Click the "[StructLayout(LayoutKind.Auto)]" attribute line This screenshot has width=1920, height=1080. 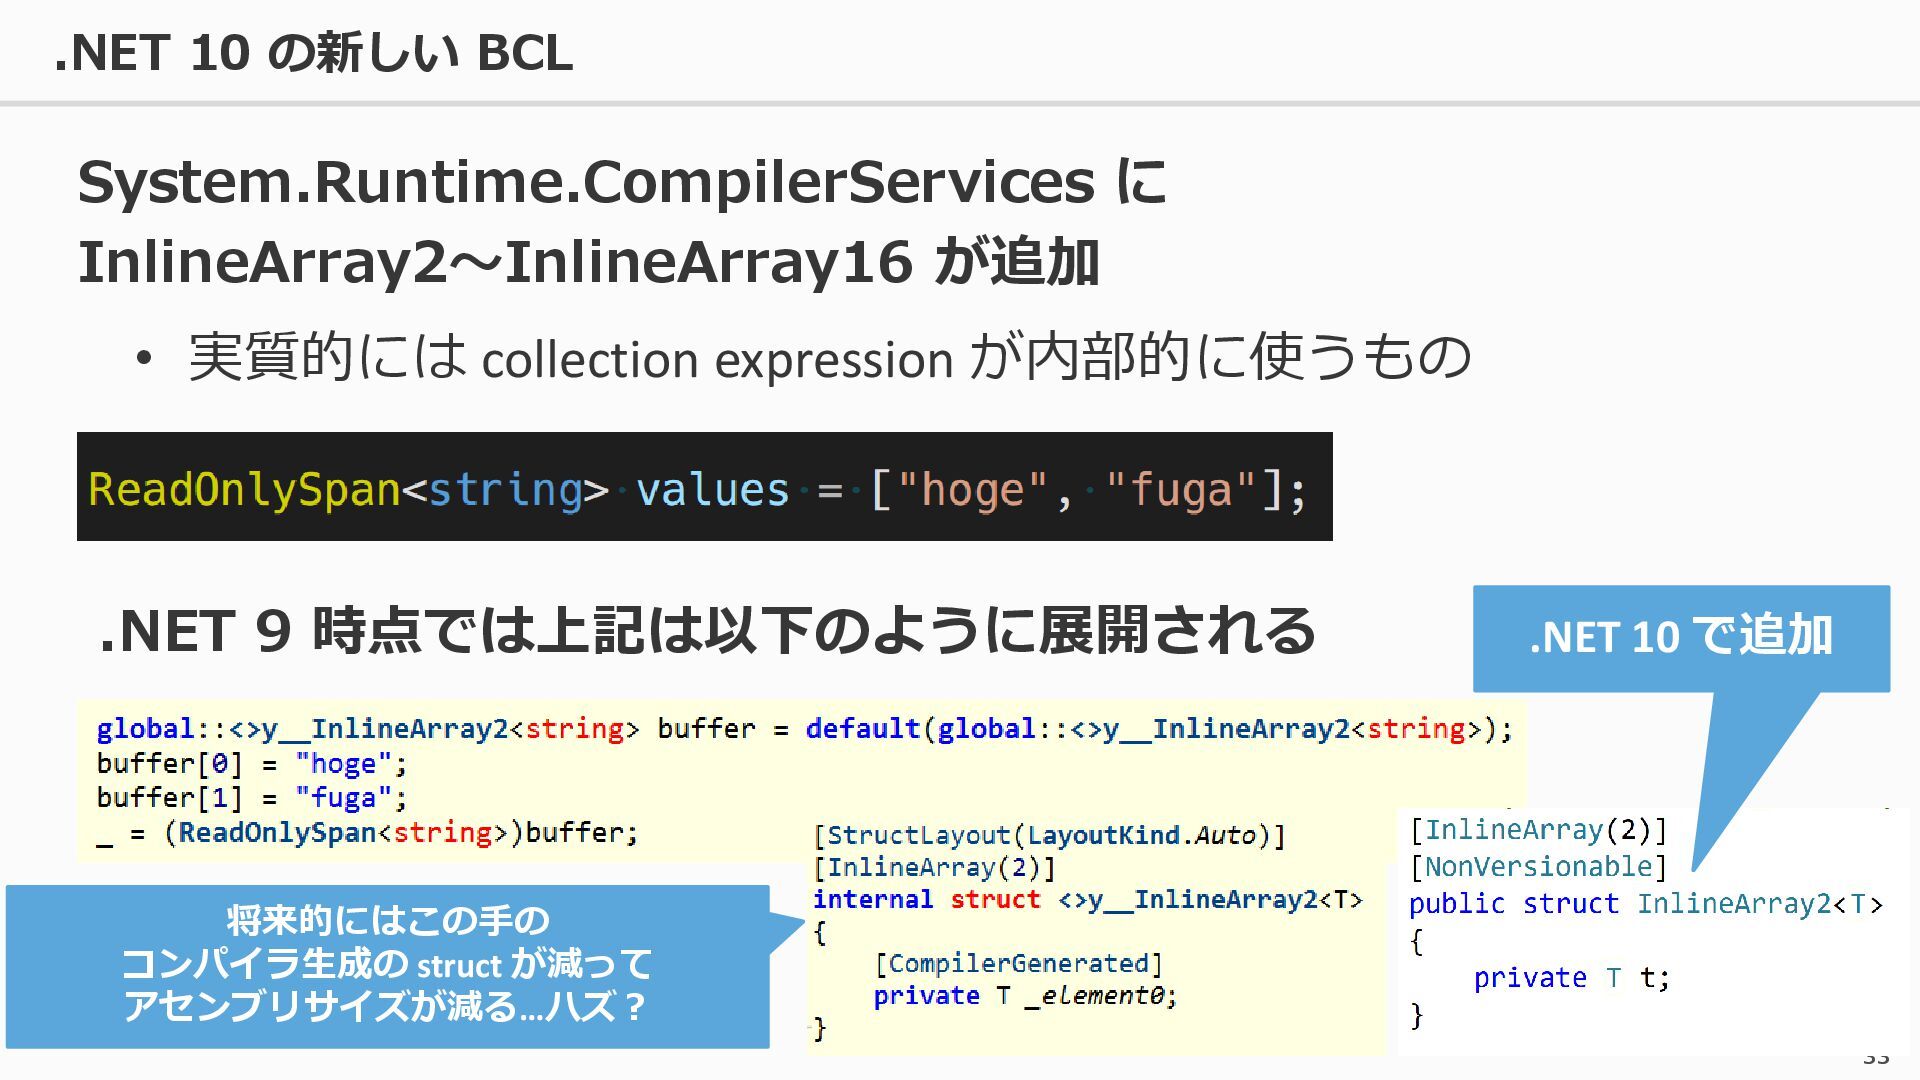(x=1049, y=835)
